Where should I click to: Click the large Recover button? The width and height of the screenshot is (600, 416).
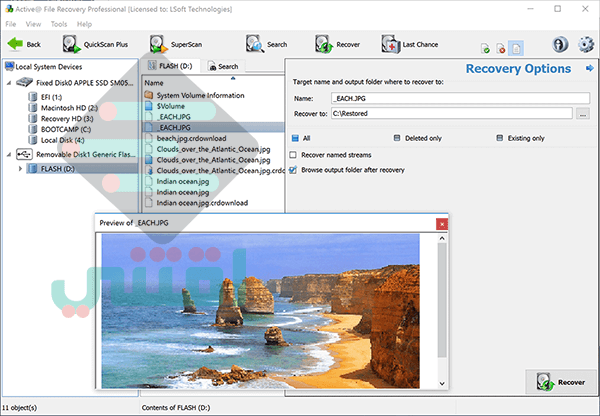(x=561, y=382)
